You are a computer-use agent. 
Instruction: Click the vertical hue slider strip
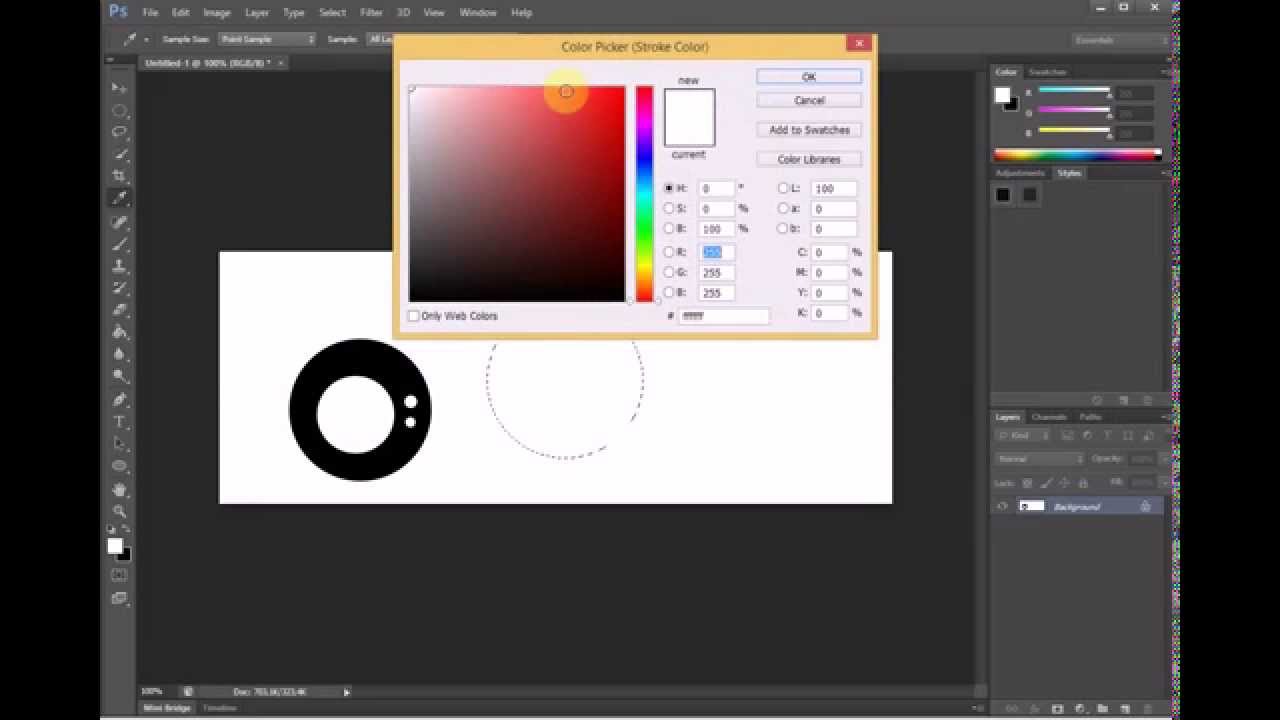[x=644, y=194]
